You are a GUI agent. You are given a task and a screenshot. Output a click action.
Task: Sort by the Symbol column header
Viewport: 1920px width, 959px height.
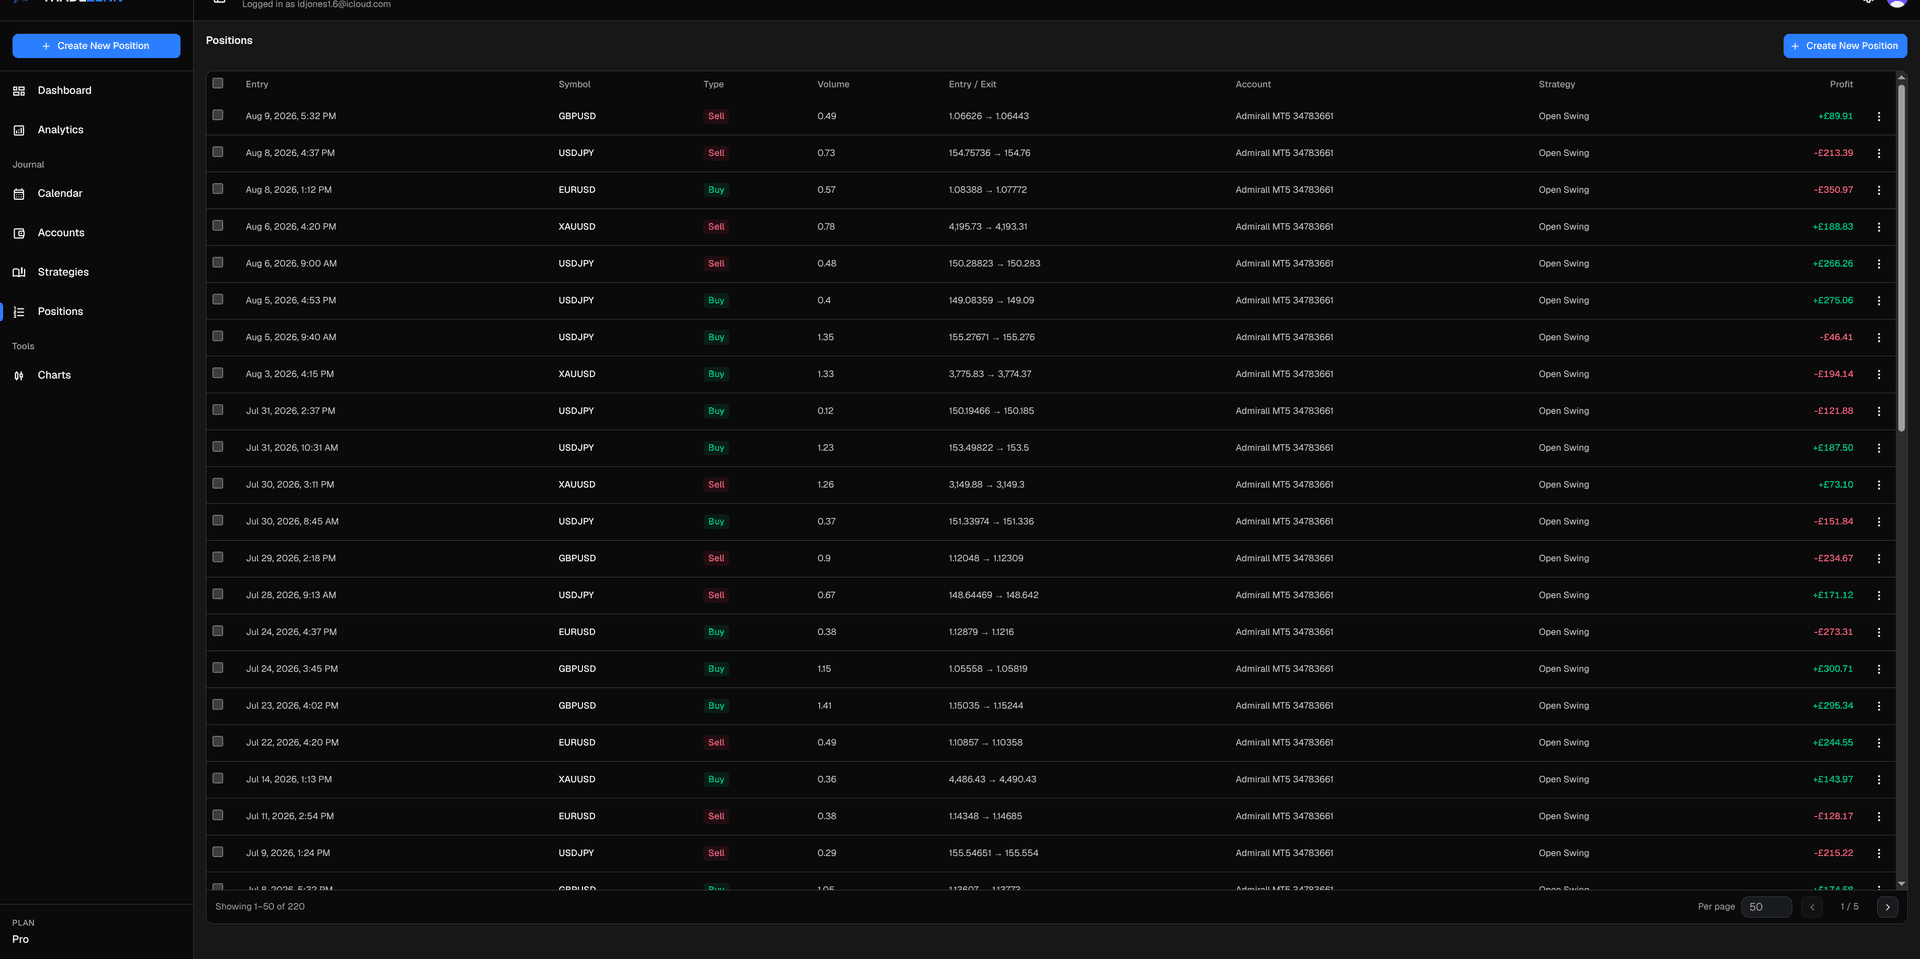pyautogui.click(x=574, y=85)
